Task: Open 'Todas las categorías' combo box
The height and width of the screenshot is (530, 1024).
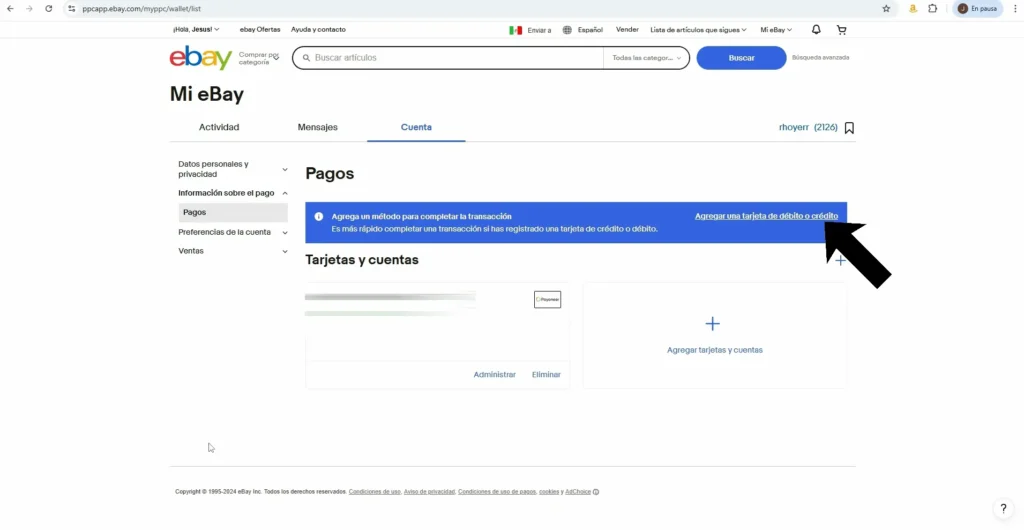Action: (646, 58)
